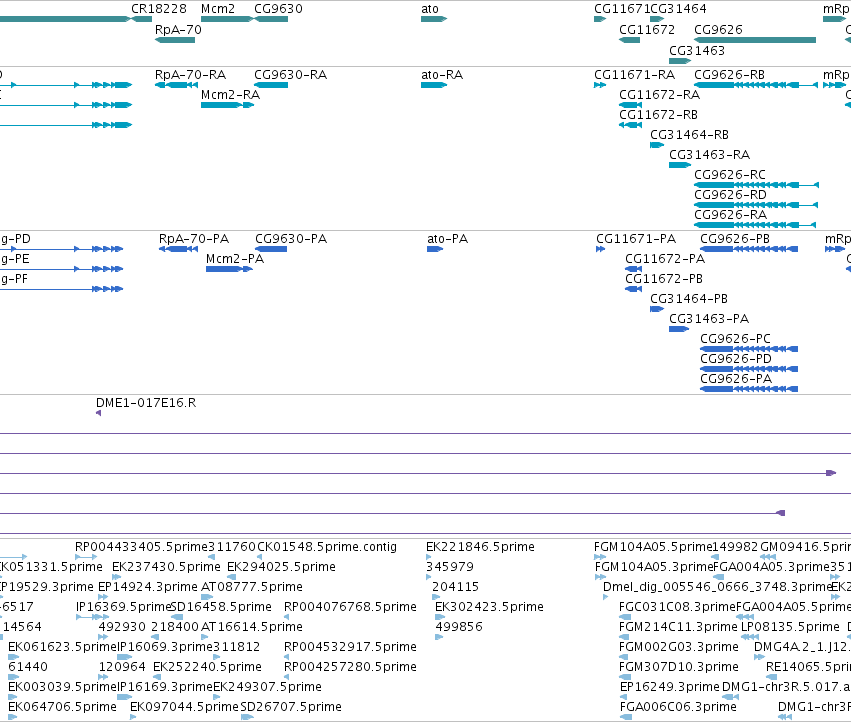The image size is (851, 722).
Task: Select the FGM307D10.3prime EST label
Action: click(x=679, y=667)
